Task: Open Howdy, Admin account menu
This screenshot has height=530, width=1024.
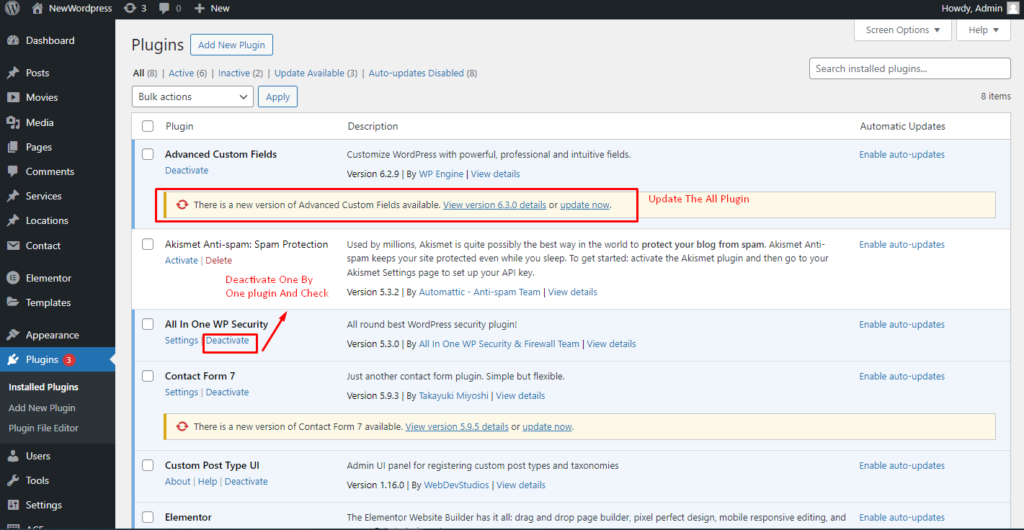Action: click(x=979, y=8)
